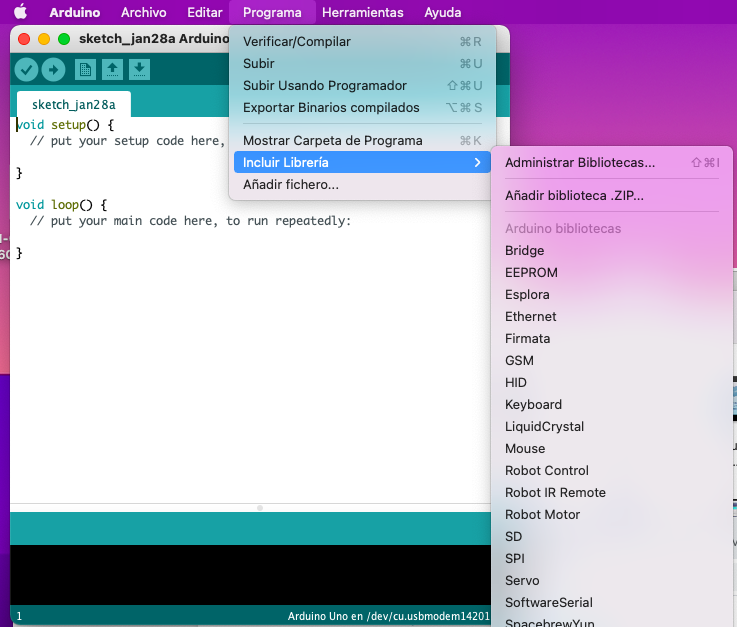Select Añadir biblioteca .ZIP...
Screen dimensions: 737x627
[612, 196]
